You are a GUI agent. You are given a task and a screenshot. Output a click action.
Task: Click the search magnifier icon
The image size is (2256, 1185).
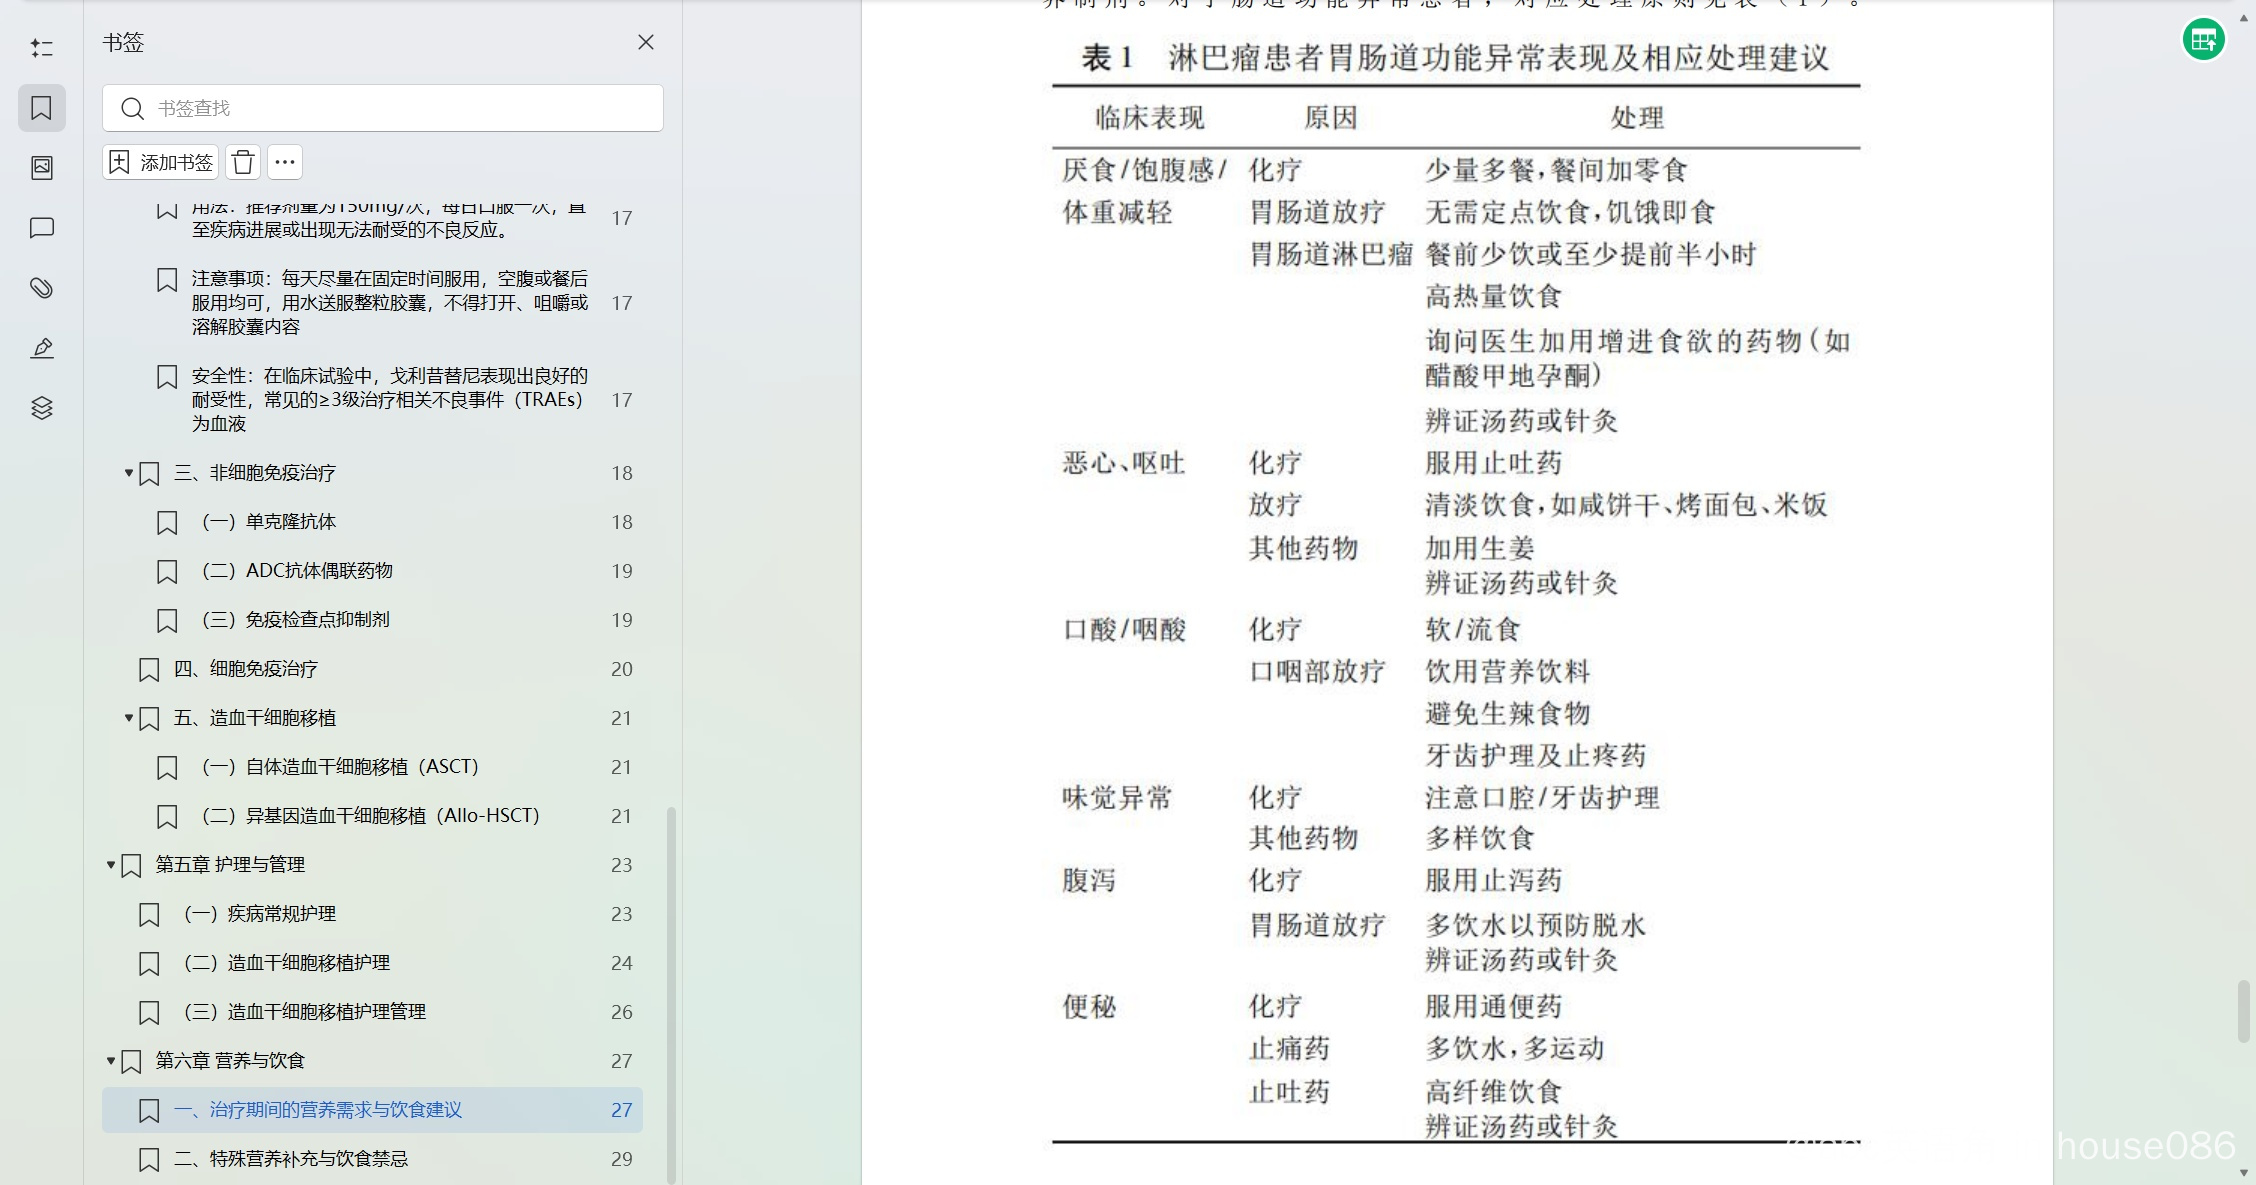click(x=132, y=108)
